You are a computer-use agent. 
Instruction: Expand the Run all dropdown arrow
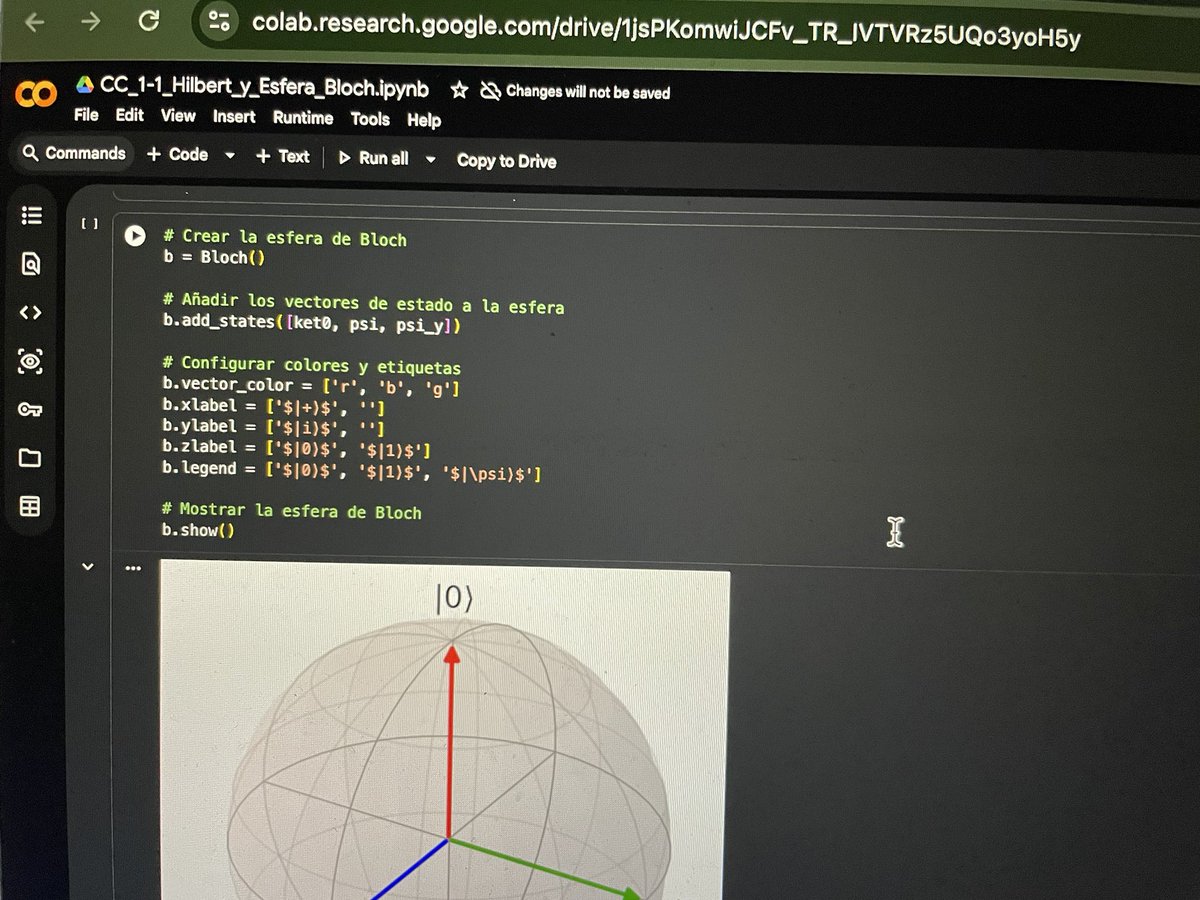[431, 159]
